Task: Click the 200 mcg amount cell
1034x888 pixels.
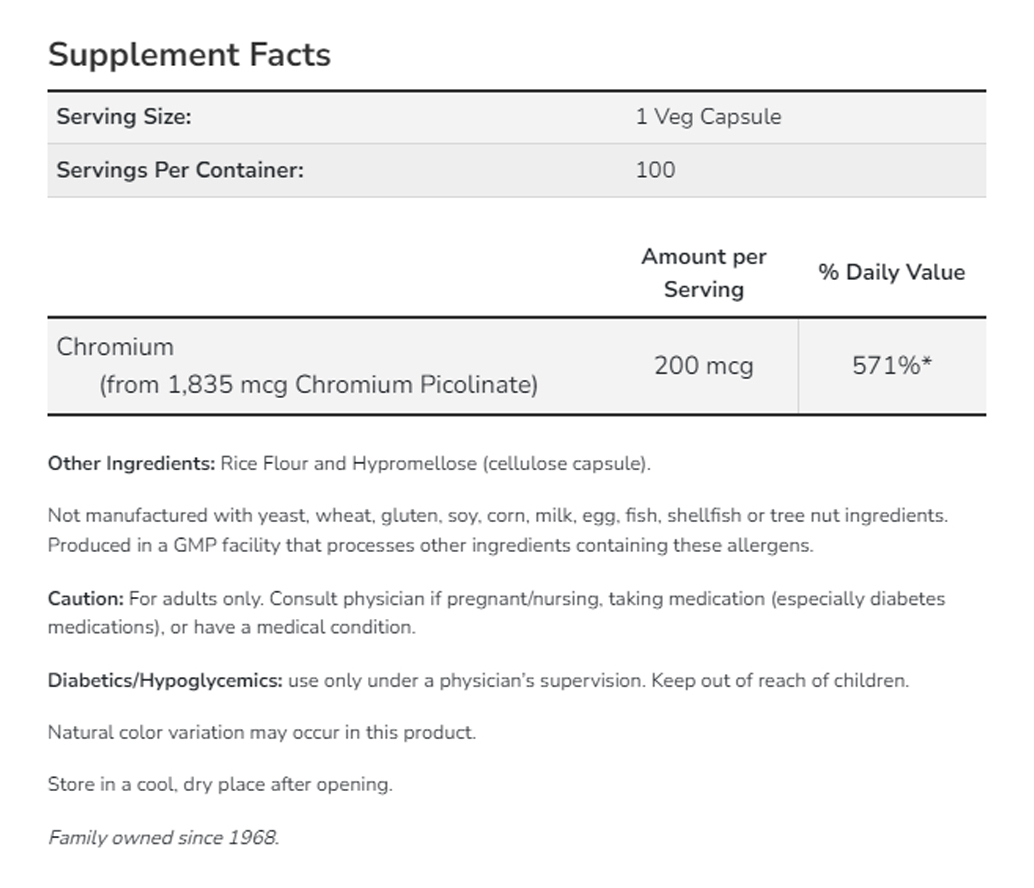Action: [704, 366]
